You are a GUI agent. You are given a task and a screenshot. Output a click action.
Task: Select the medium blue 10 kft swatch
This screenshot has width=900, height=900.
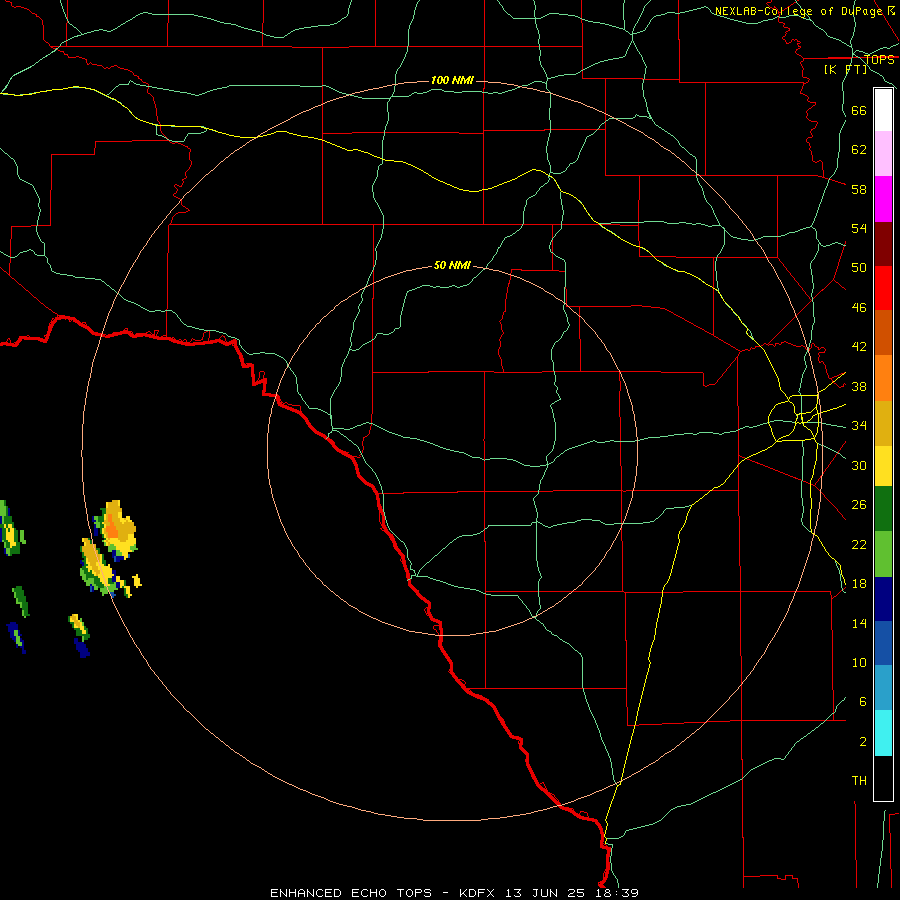click(883, 643)
